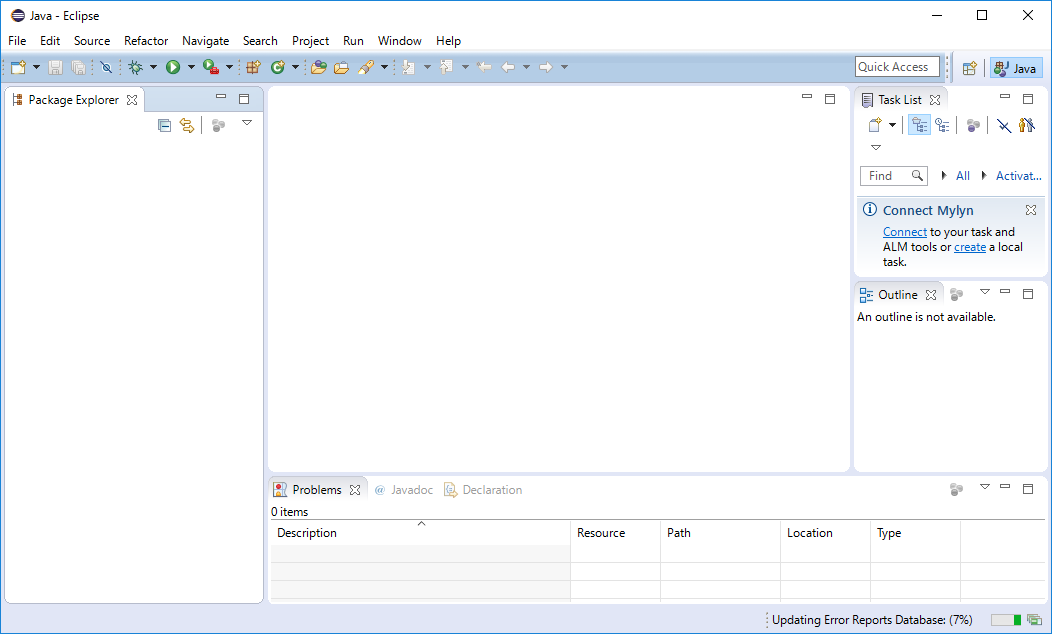This screenshot has height=634, width=1052.
Task: Click Collapse All in Package Explorer
Action: click(164, 125)
